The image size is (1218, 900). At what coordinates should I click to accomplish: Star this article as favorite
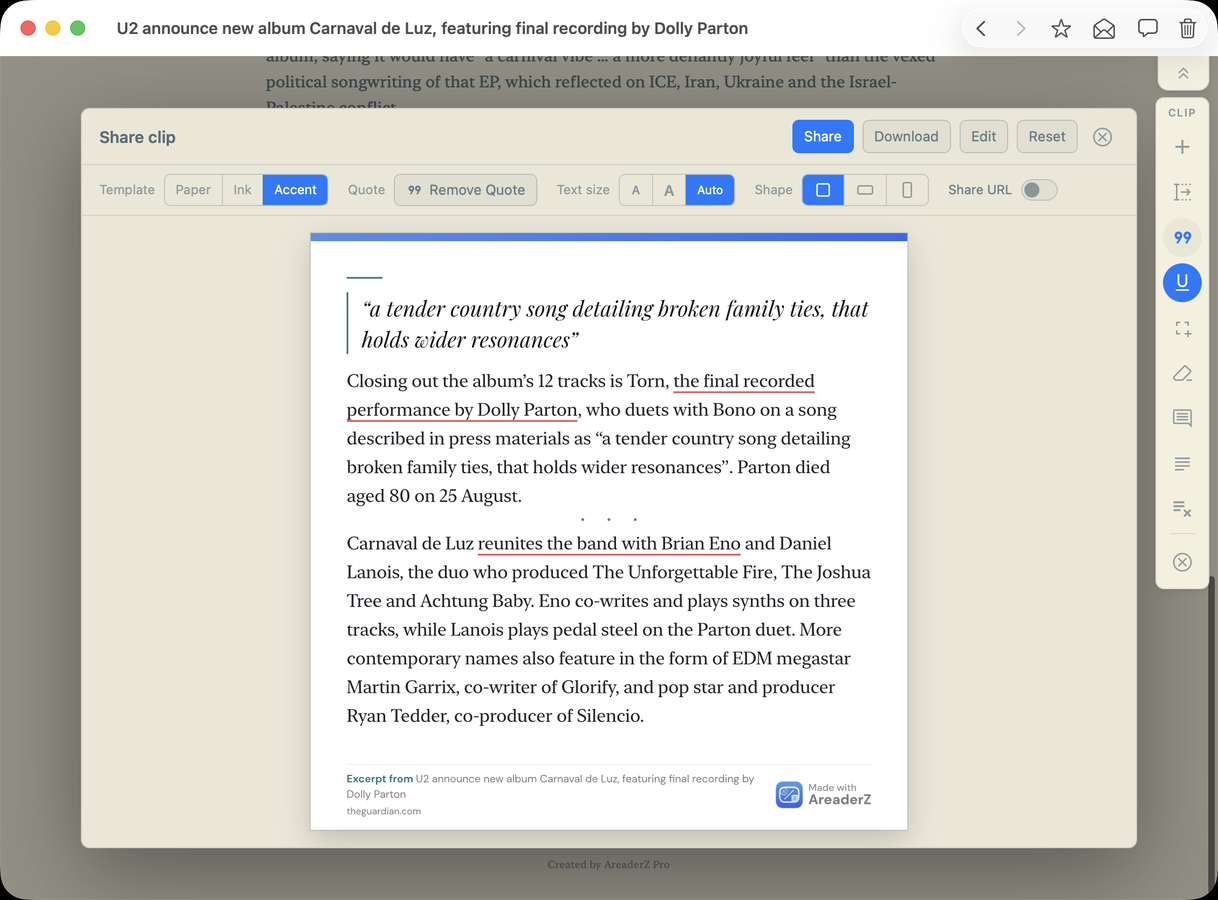(x=1061, y=29)
